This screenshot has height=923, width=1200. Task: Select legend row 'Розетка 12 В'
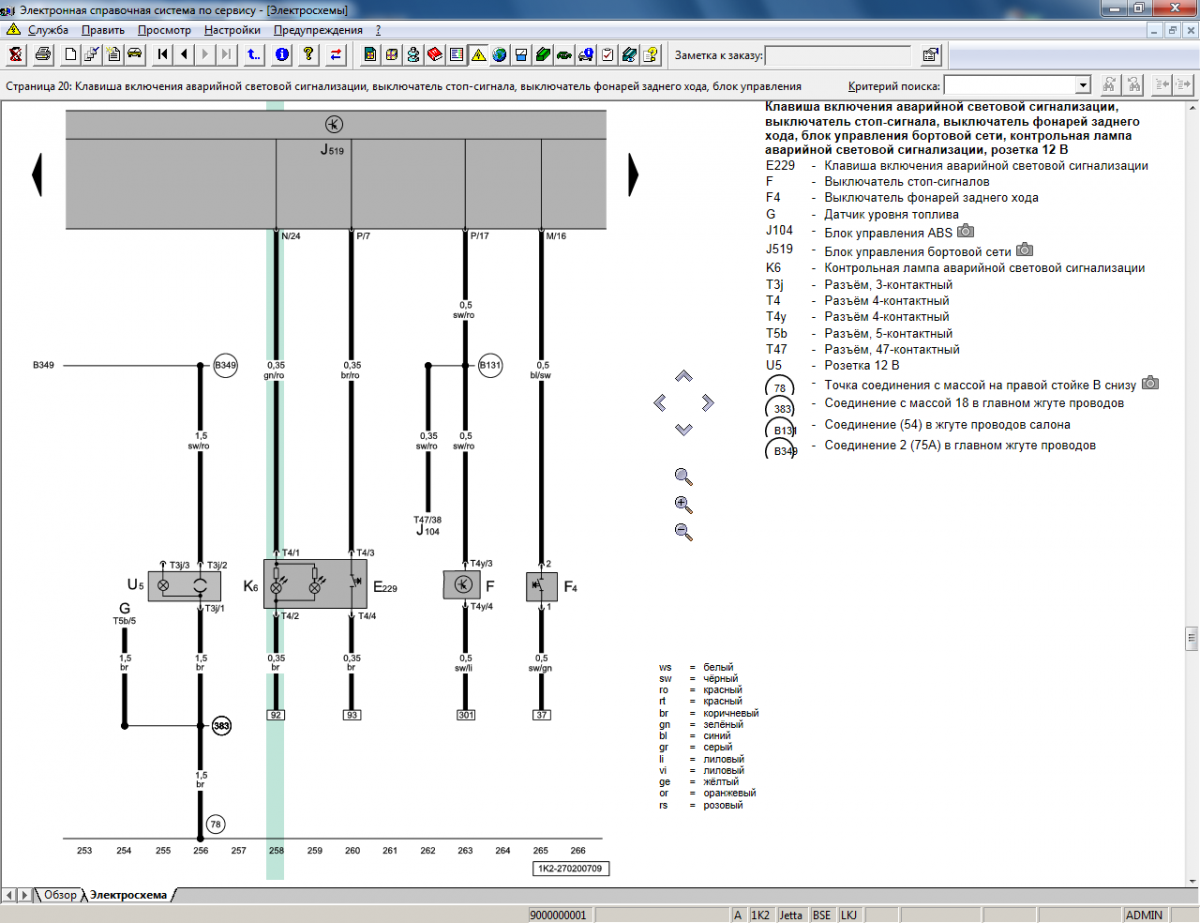[x=861, y=366]
